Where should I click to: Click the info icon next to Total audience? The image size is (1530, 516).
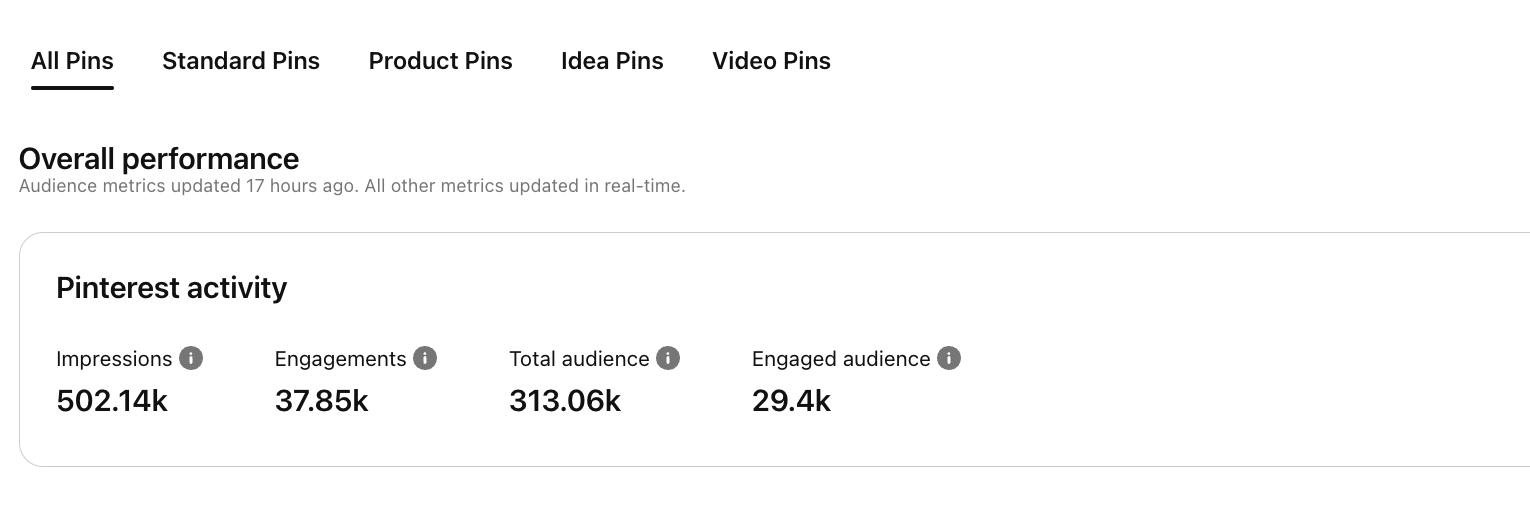668,358
